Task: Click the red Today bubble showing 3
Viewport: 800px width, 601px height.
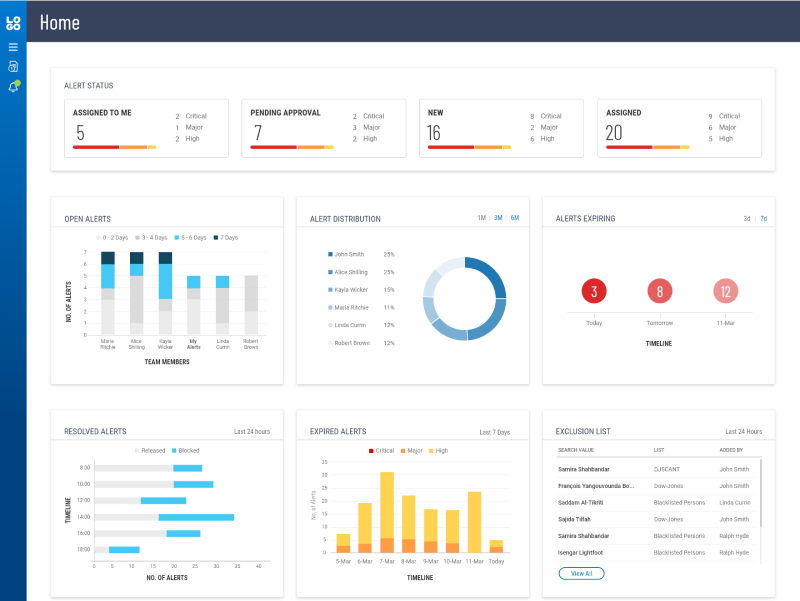Action: click(594, 292)
